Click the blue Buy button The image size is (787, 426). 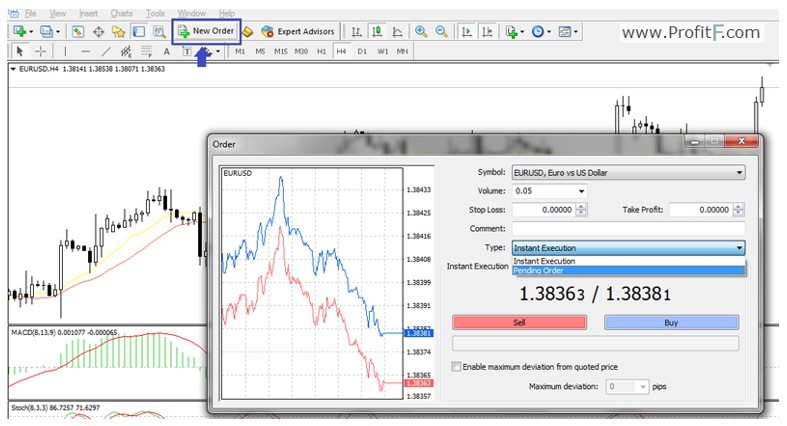[x=671, y=323]
